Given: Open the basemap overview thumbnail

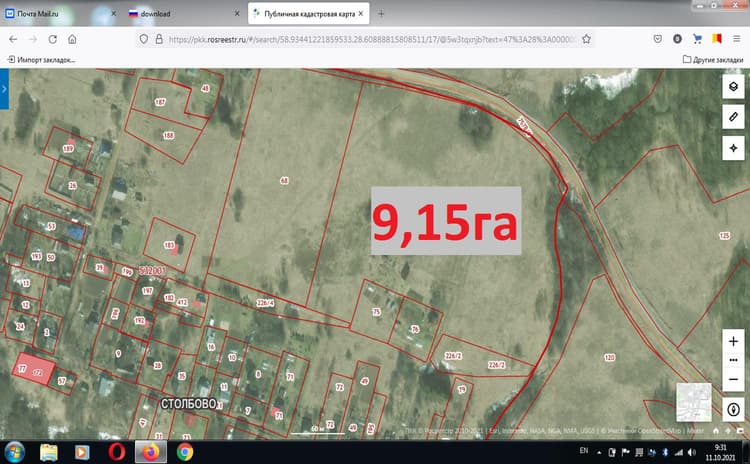Looking at the screenshot, I should tap(694, 402).
